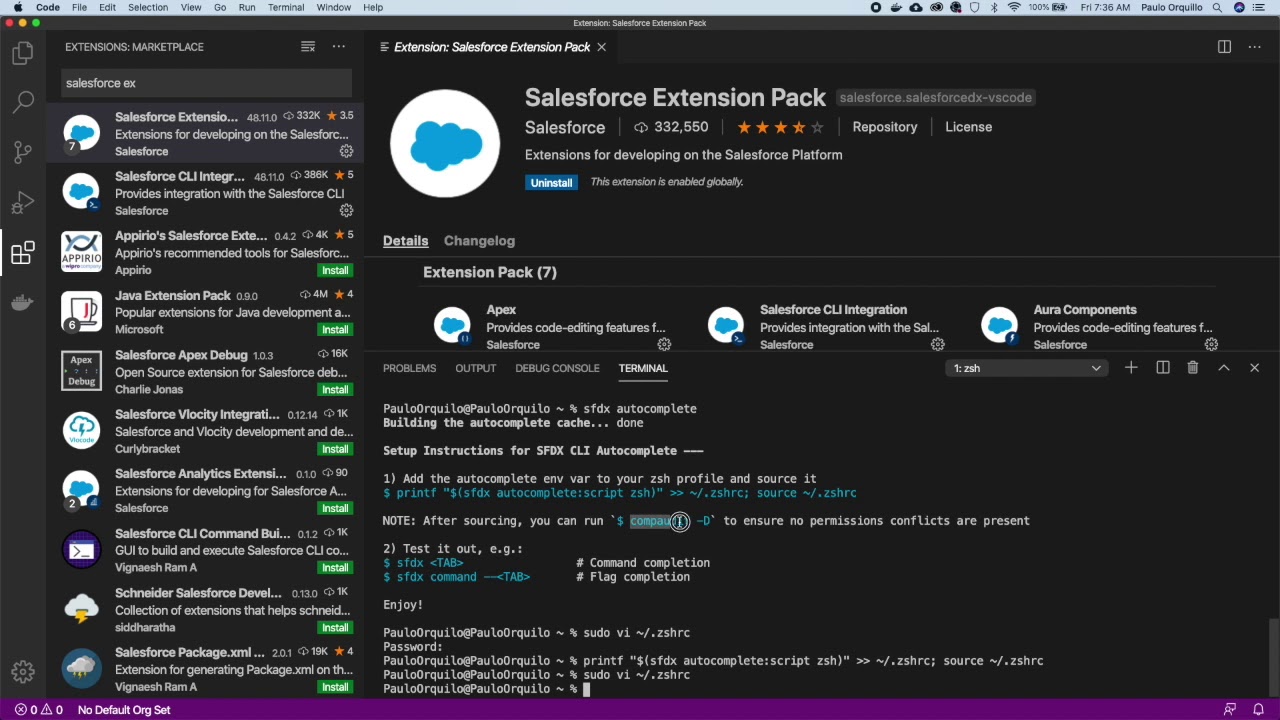Create a new terminal
The height and width of the screenshot is (720, 1280).
(x=1131, y=368)
